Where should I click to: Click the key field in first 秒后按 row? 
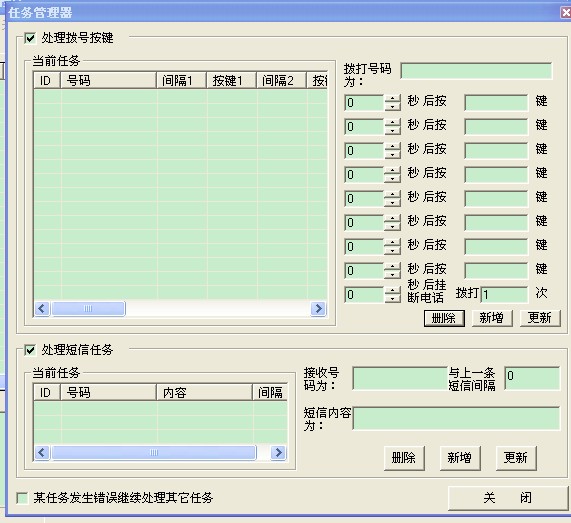496,103
